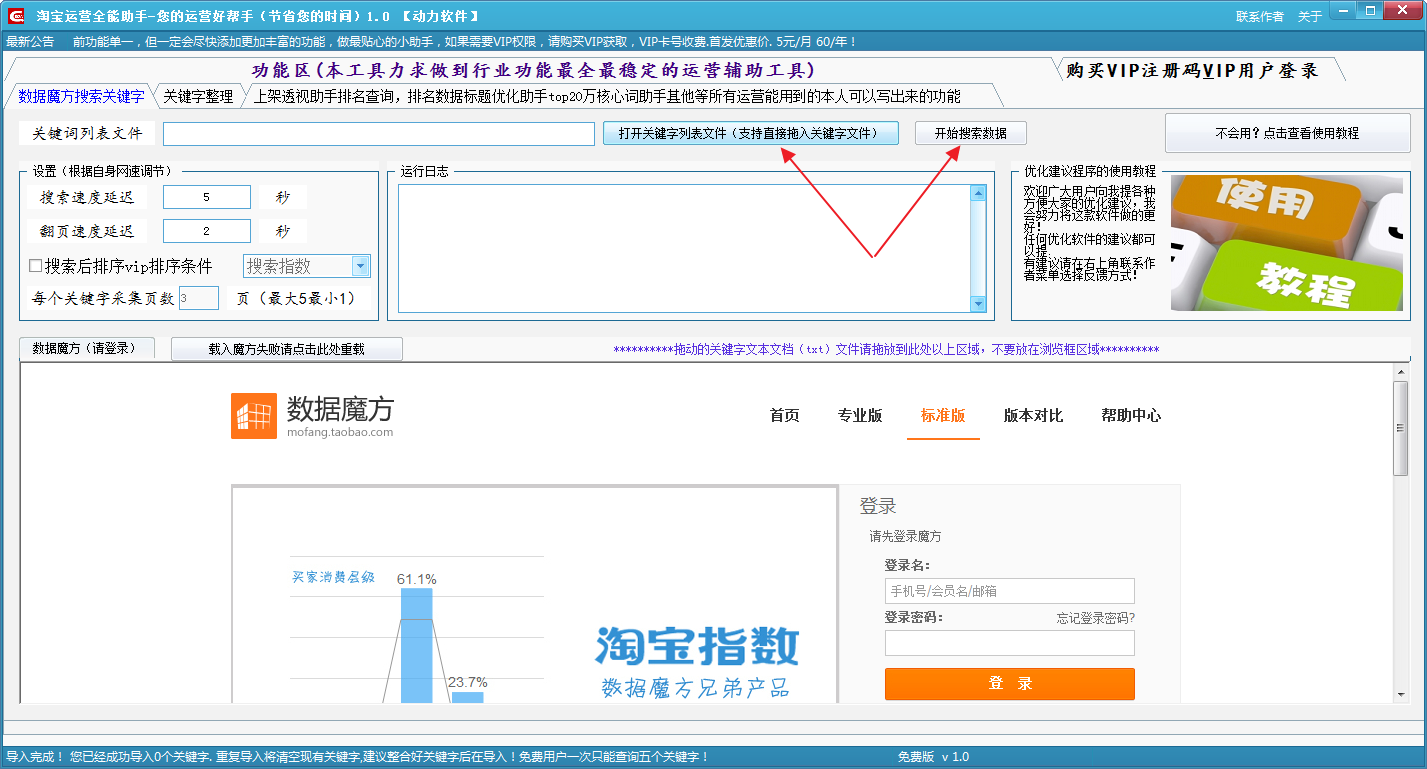Open the 联系作者 menu
1427x769 pixels.
[x=1260, y=17]
